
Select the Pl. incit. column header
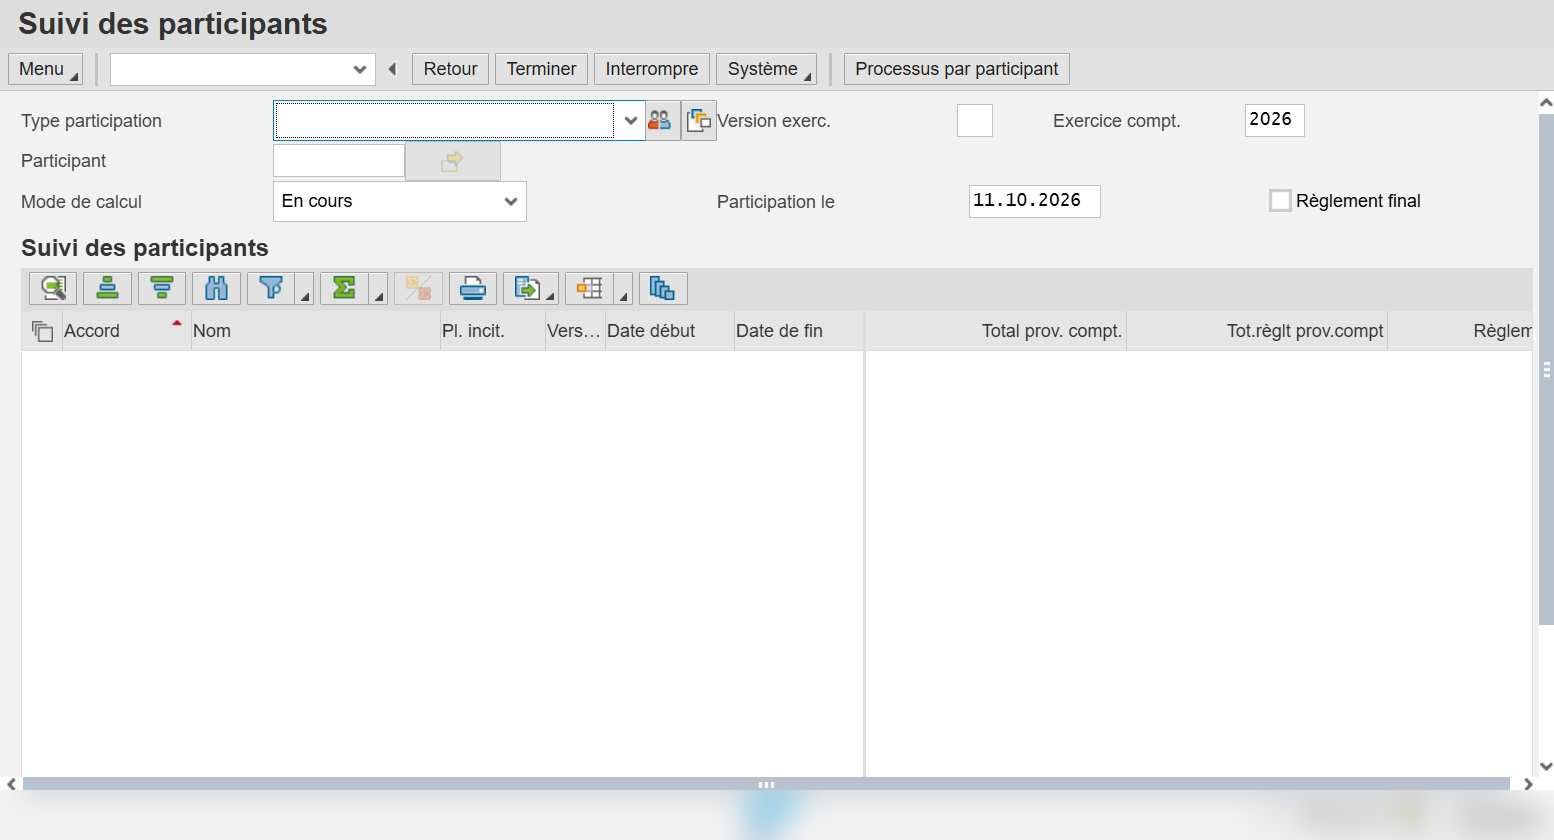[x=492, y=331]
